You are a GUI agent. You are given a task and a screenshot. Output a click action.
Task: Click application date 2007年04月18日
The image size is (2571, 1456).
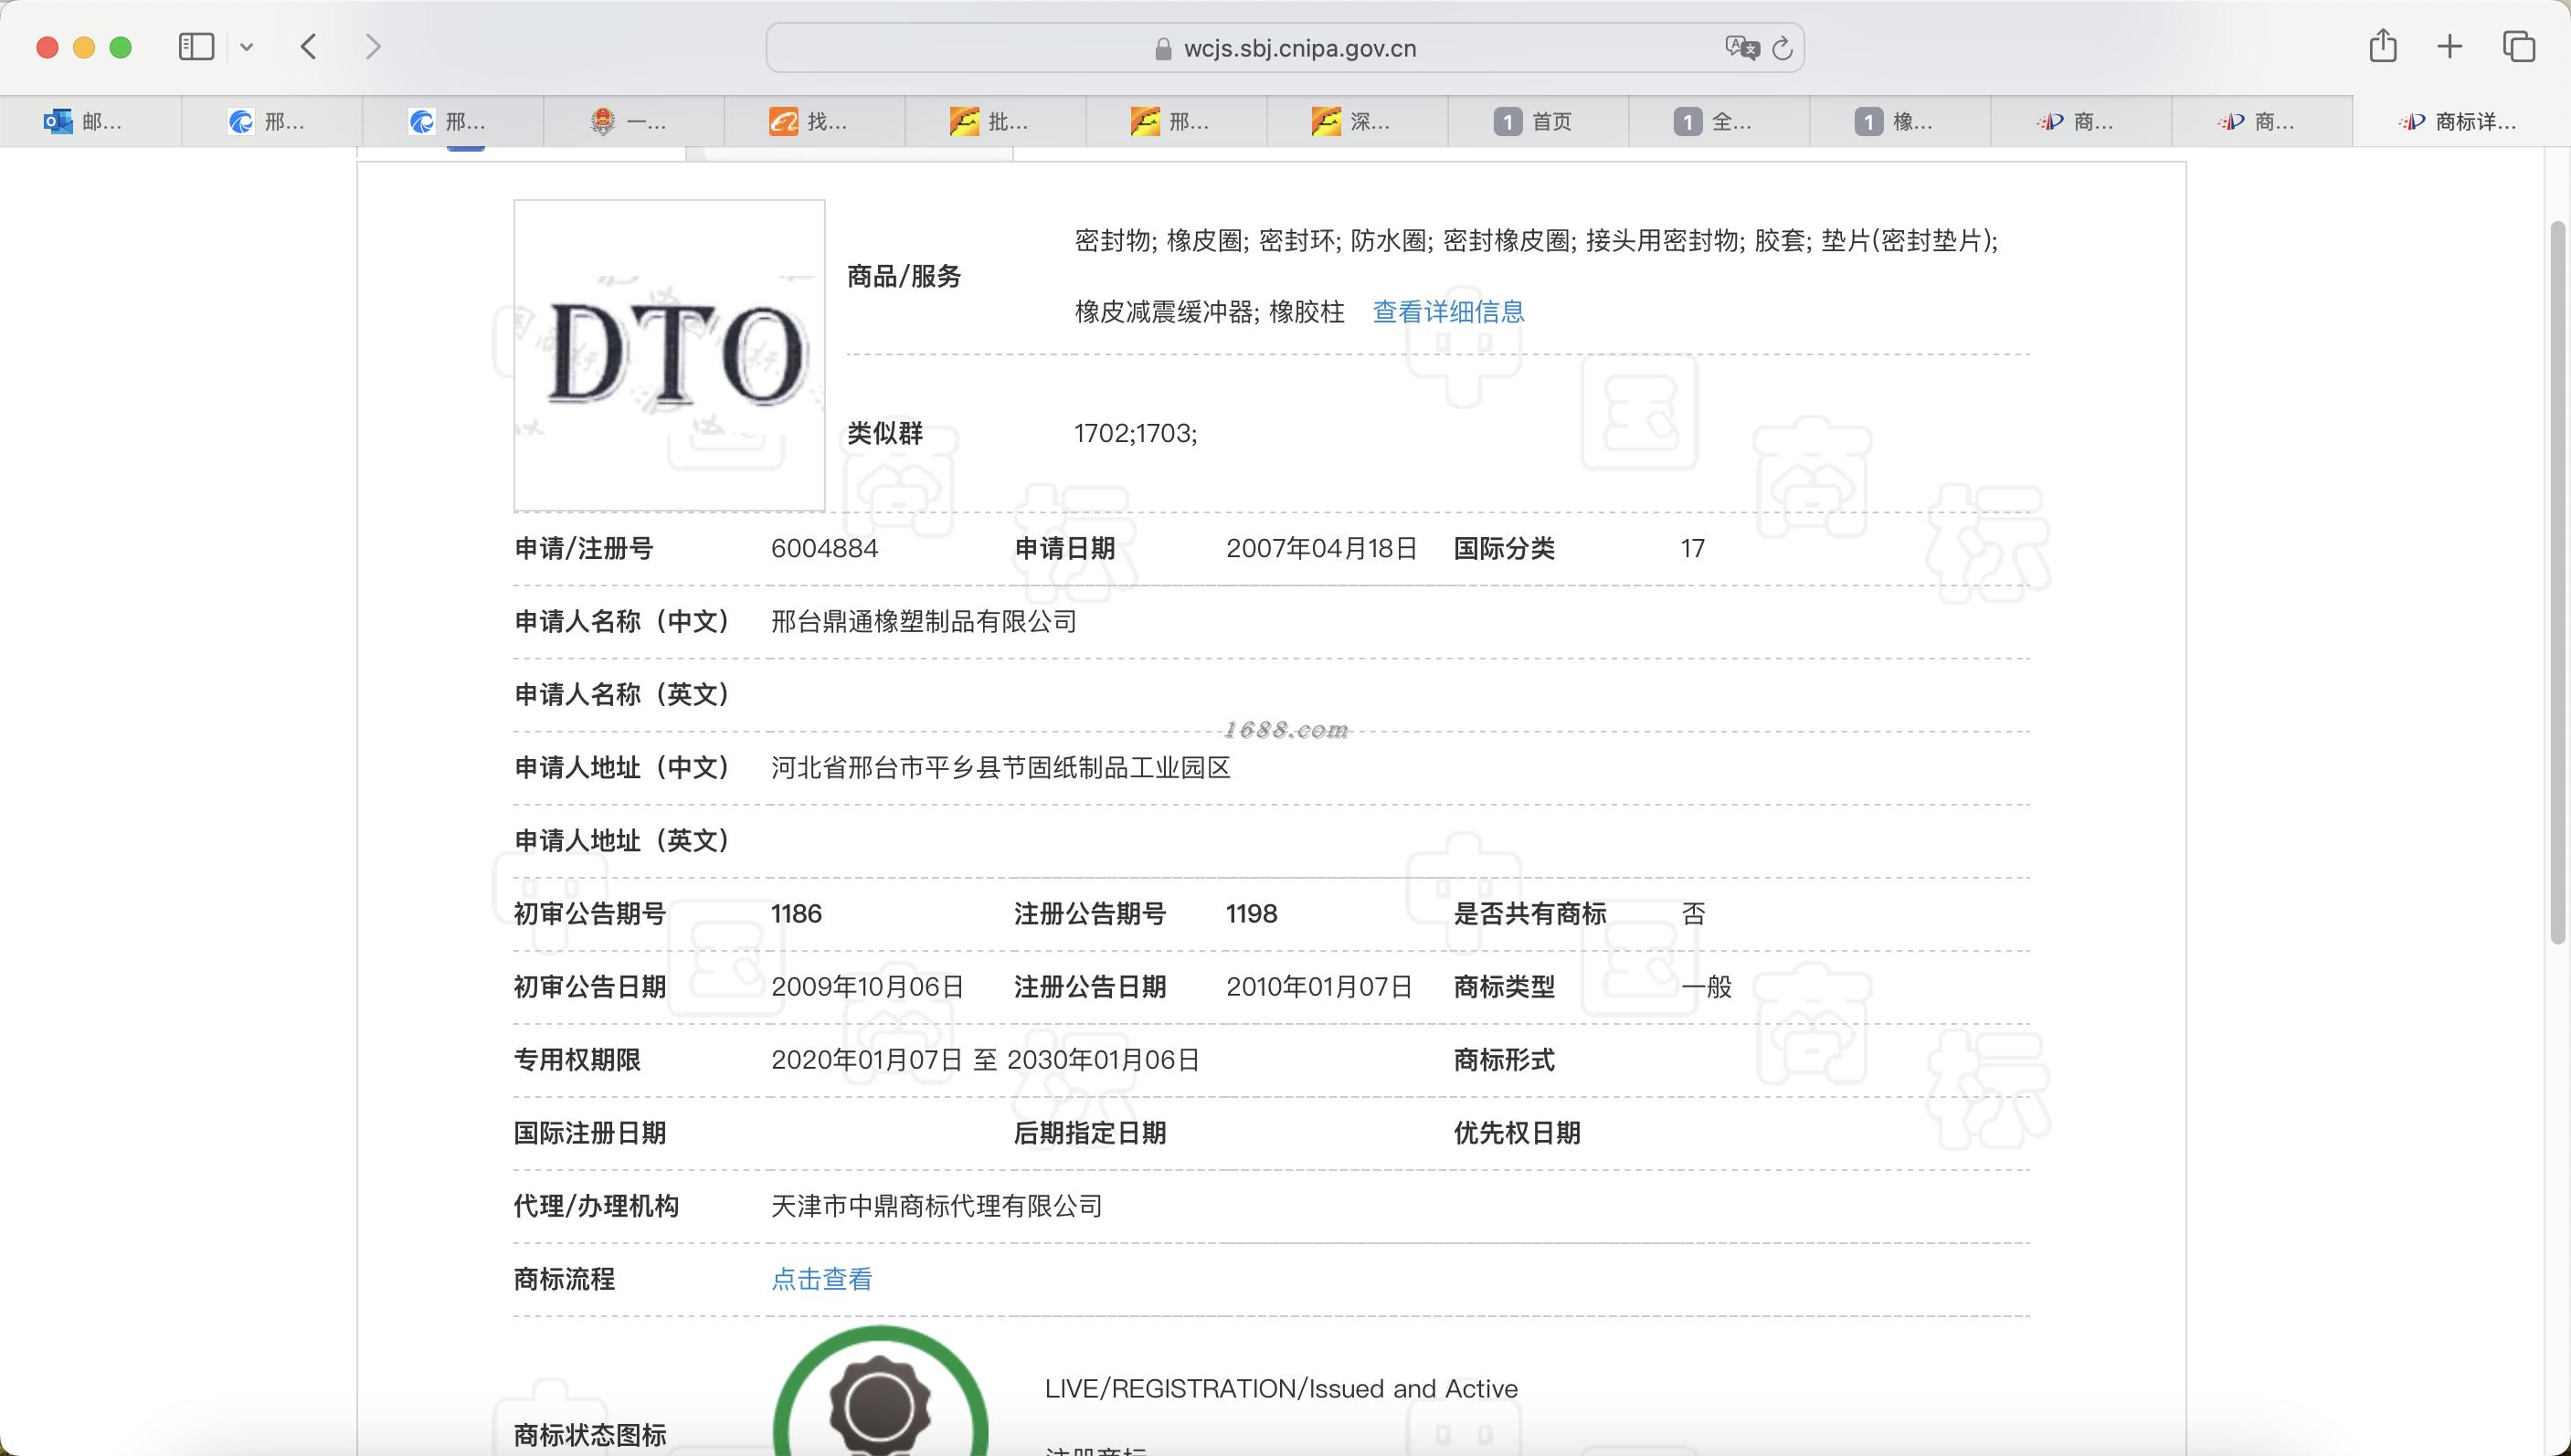point(1322,549)
